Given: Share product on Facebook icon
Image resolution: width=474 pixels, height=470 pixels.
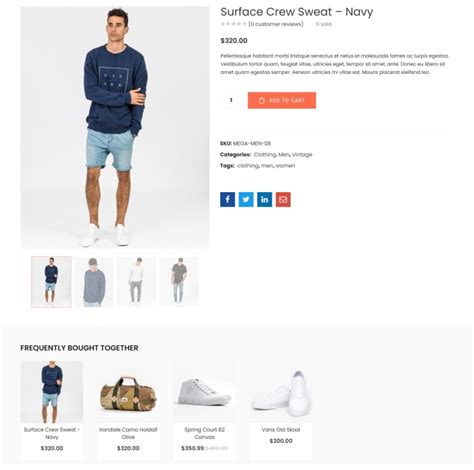Looking at the screenshot, I should 227,199.
